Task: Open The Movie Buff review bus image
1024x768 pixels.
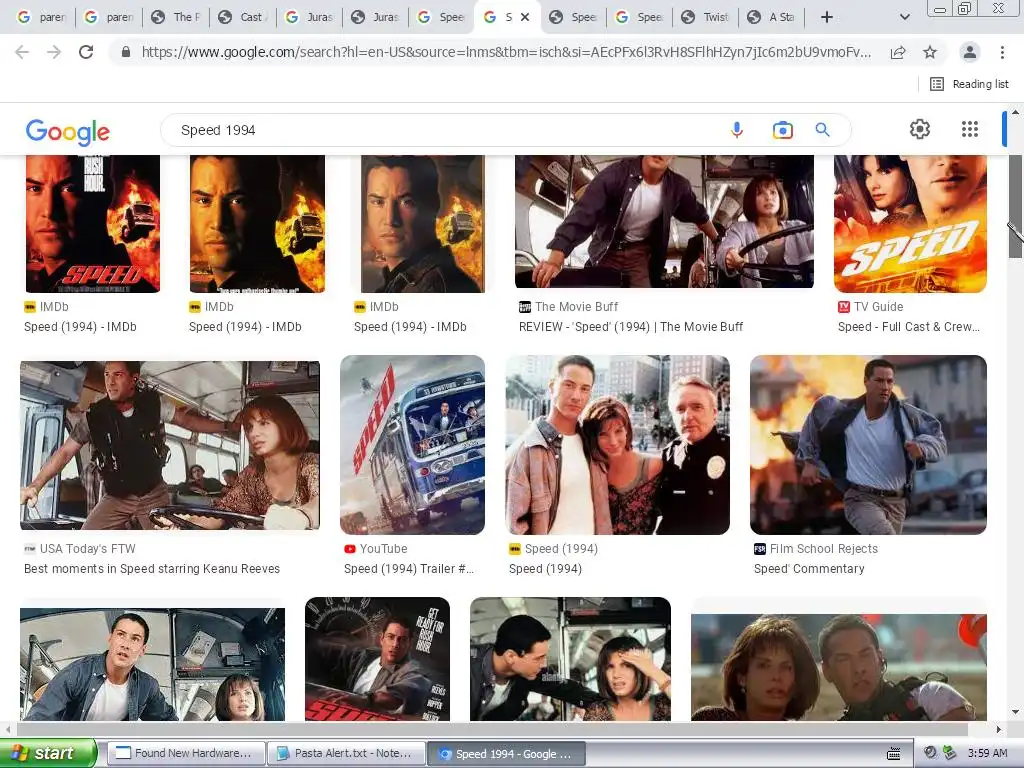Action: click(x=664, y=221)
